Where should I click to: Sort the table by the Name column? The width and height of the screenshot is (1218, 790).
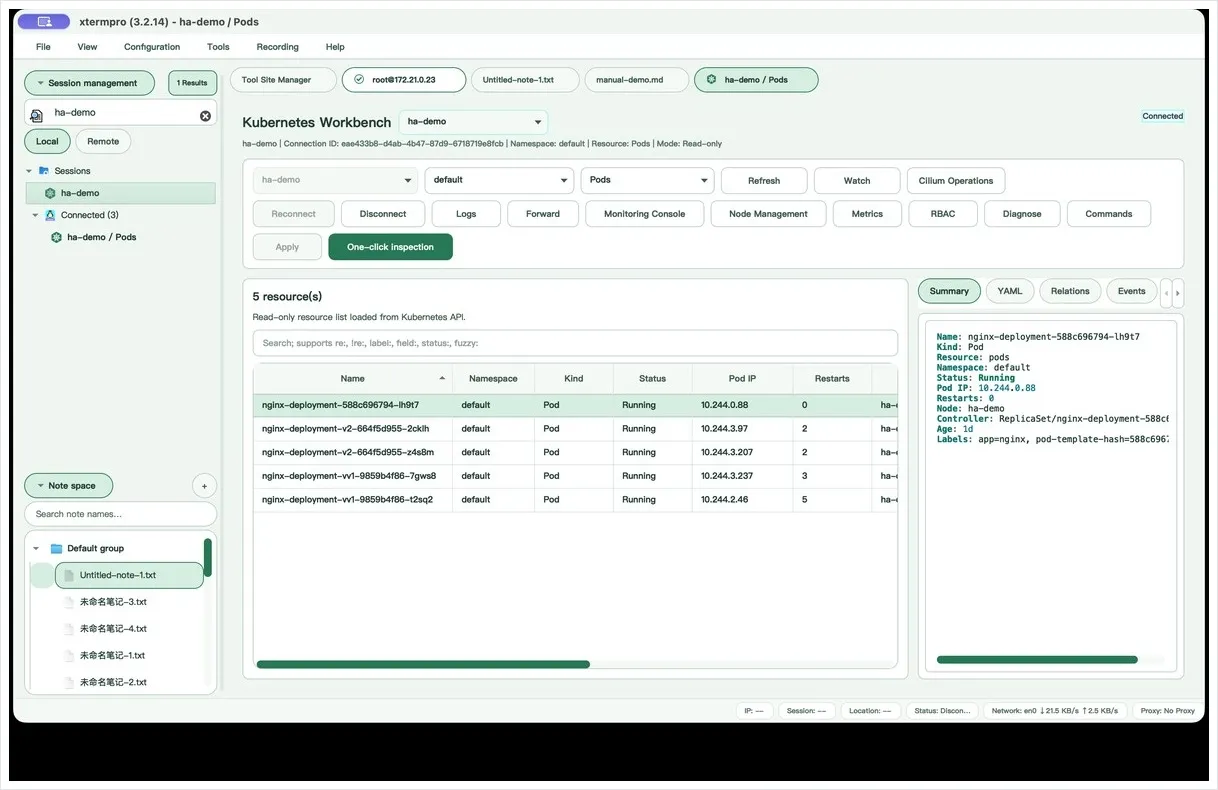tap(353, 379)
